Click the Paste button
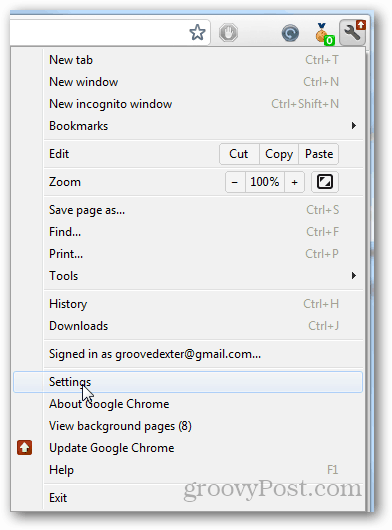The height and width of the screenshot is (530, 392). tap(319, 154)
